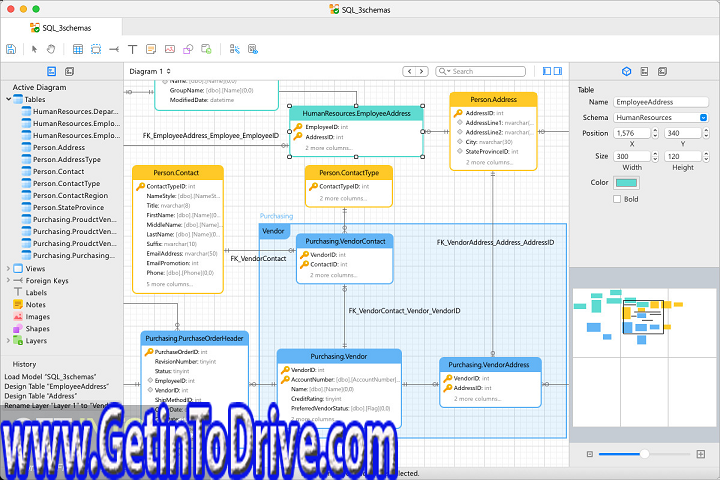Choose the new Table tool
Screen dimensions: 720x480
point(78,49)
